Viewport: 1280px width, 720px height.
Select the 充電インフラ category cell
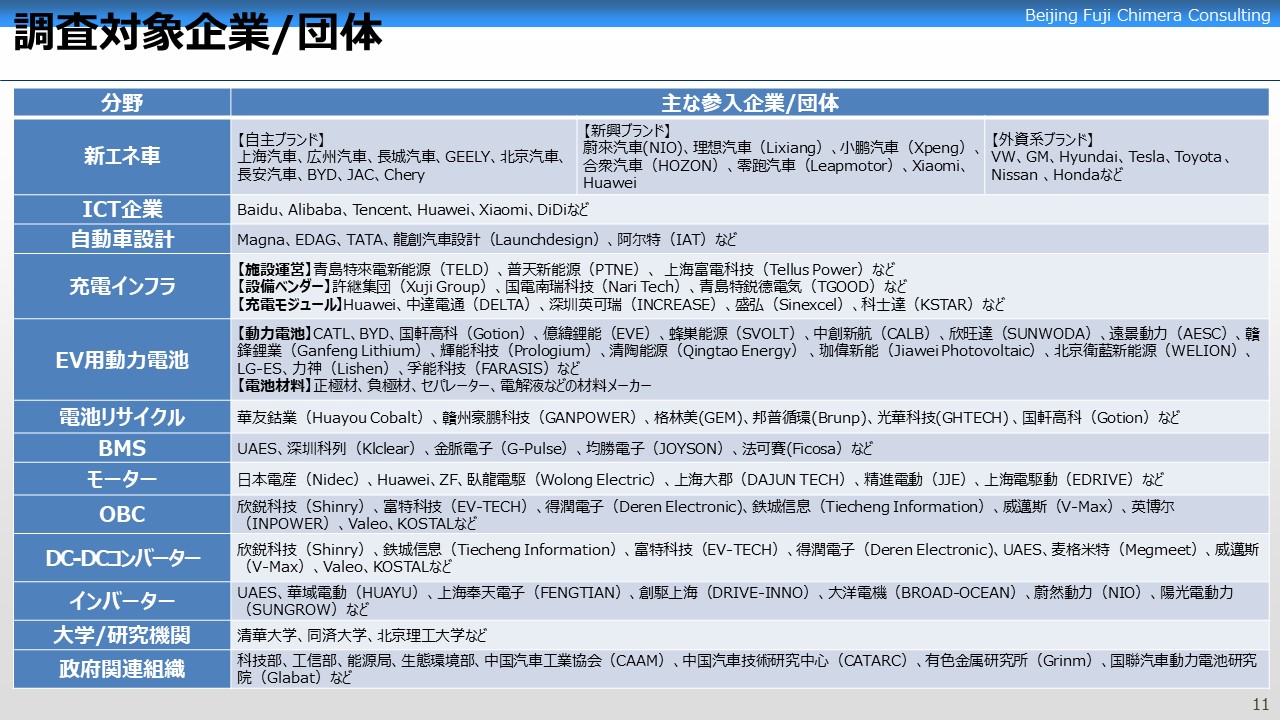click(122, 286)
